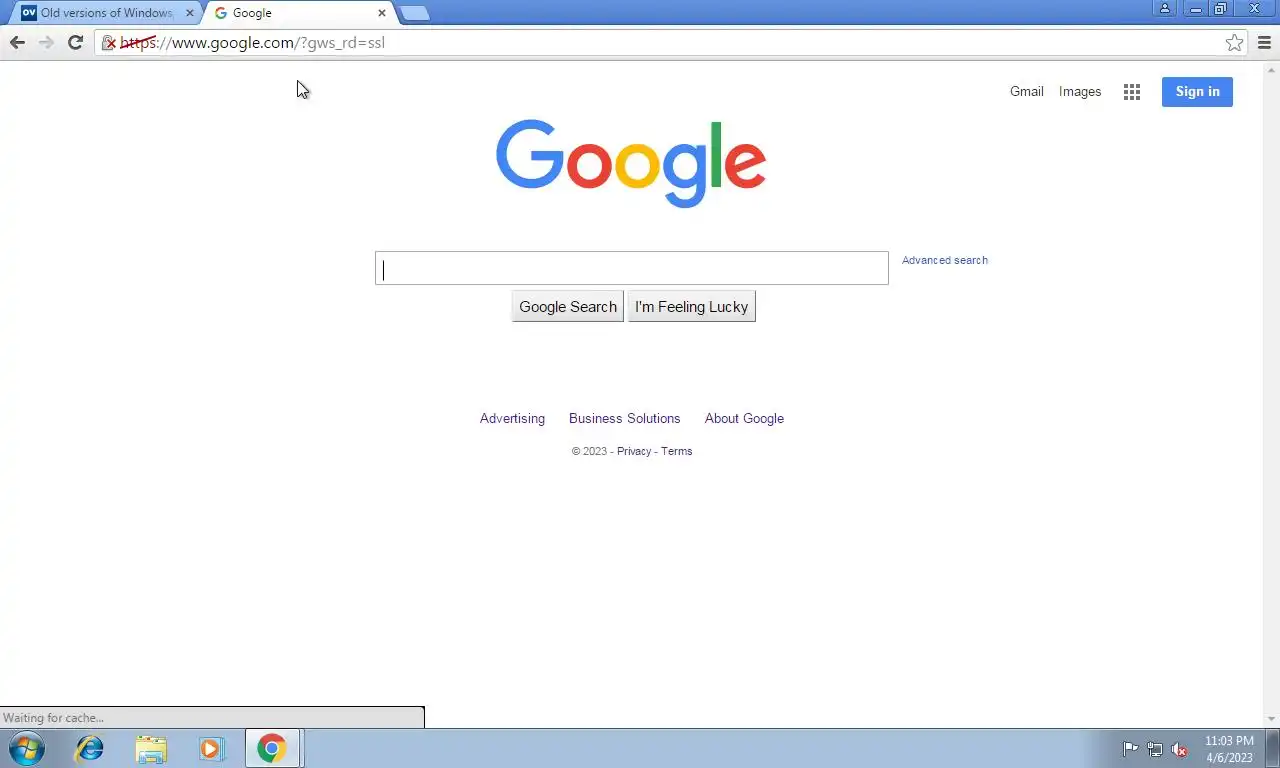Open the About Google link
Screen dimensions: 1280x768
(x=744, y=419)
